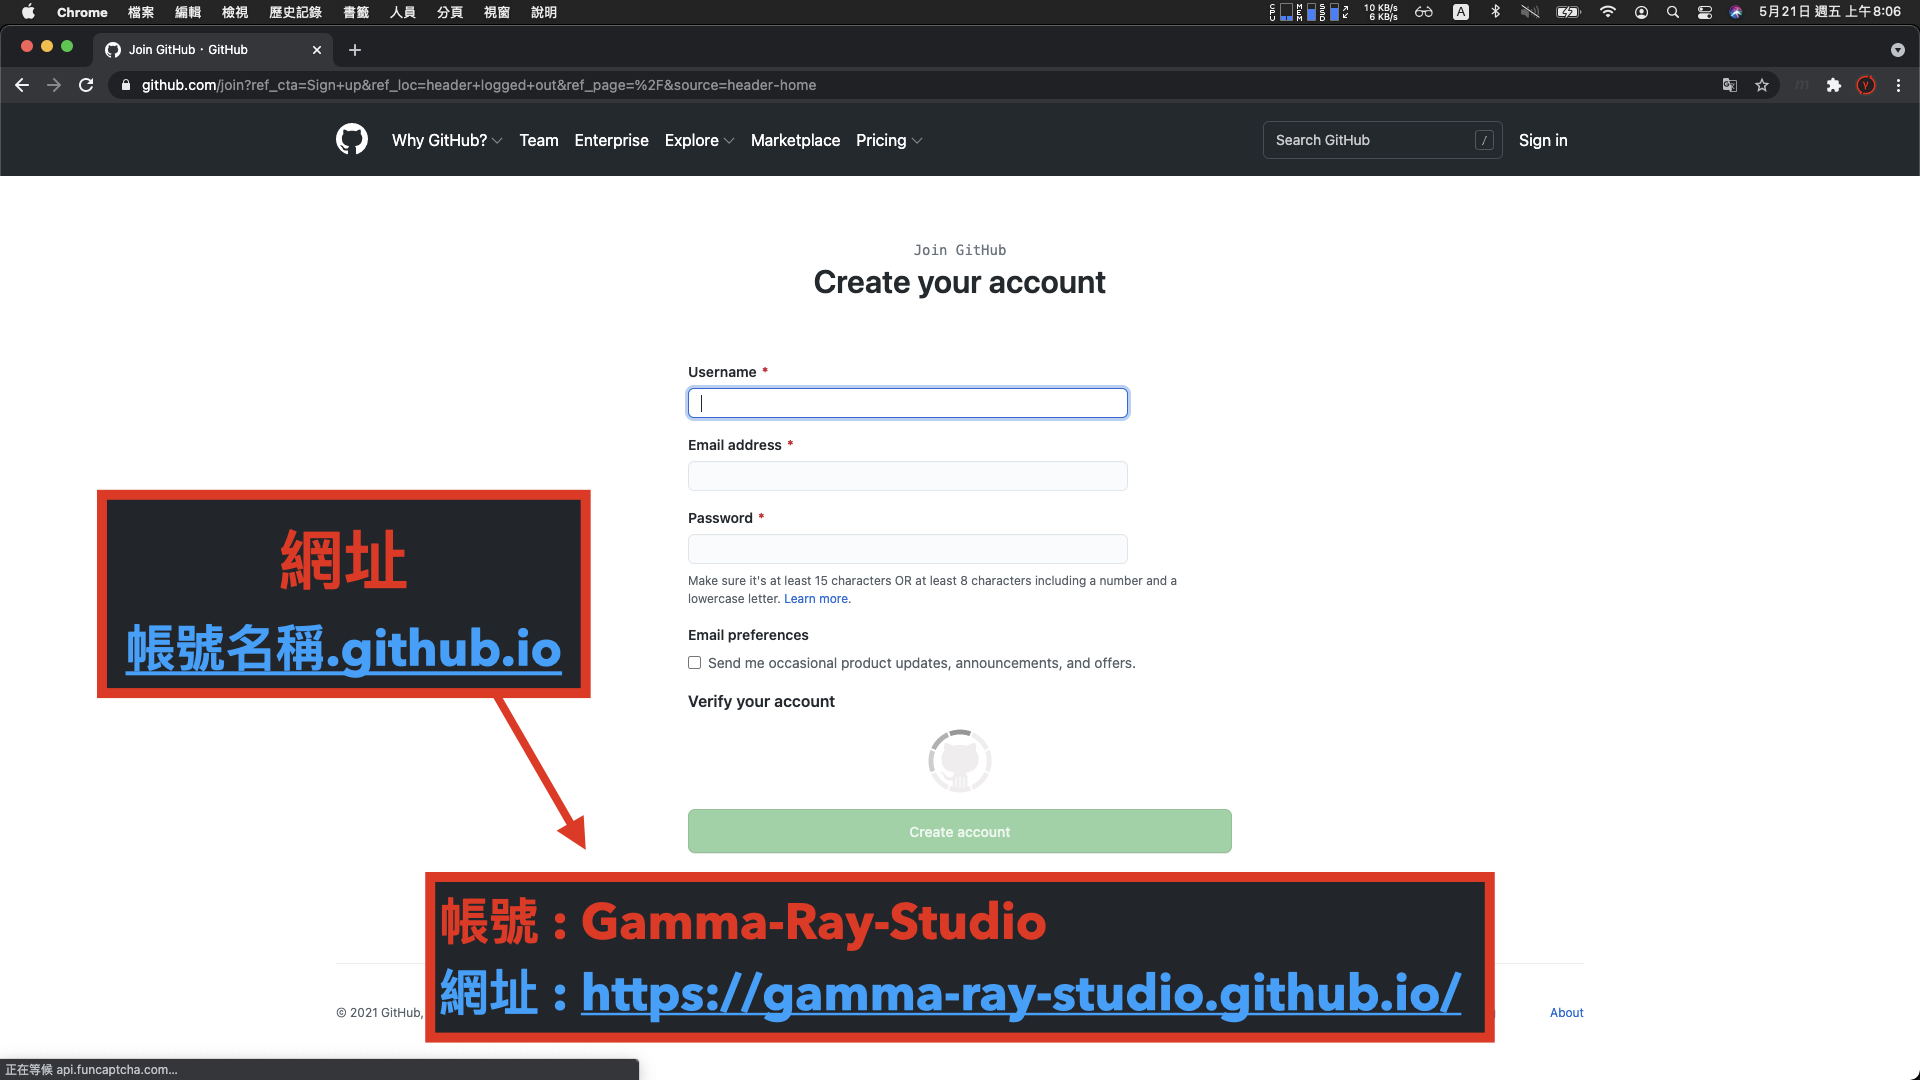Open Siri from menu bar
This screenshot has height=1080, width=1920.
(x=1736, y=12)
